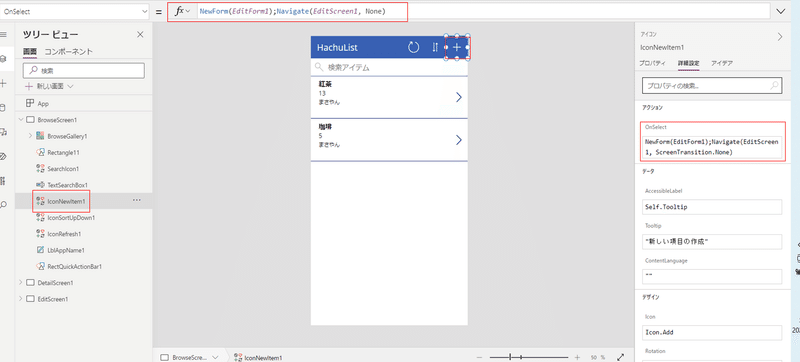This screenshot has height=362, width=800.
Task: Select RectQuickActionBar1 in the tree
Action: click(x=74, y=267)
